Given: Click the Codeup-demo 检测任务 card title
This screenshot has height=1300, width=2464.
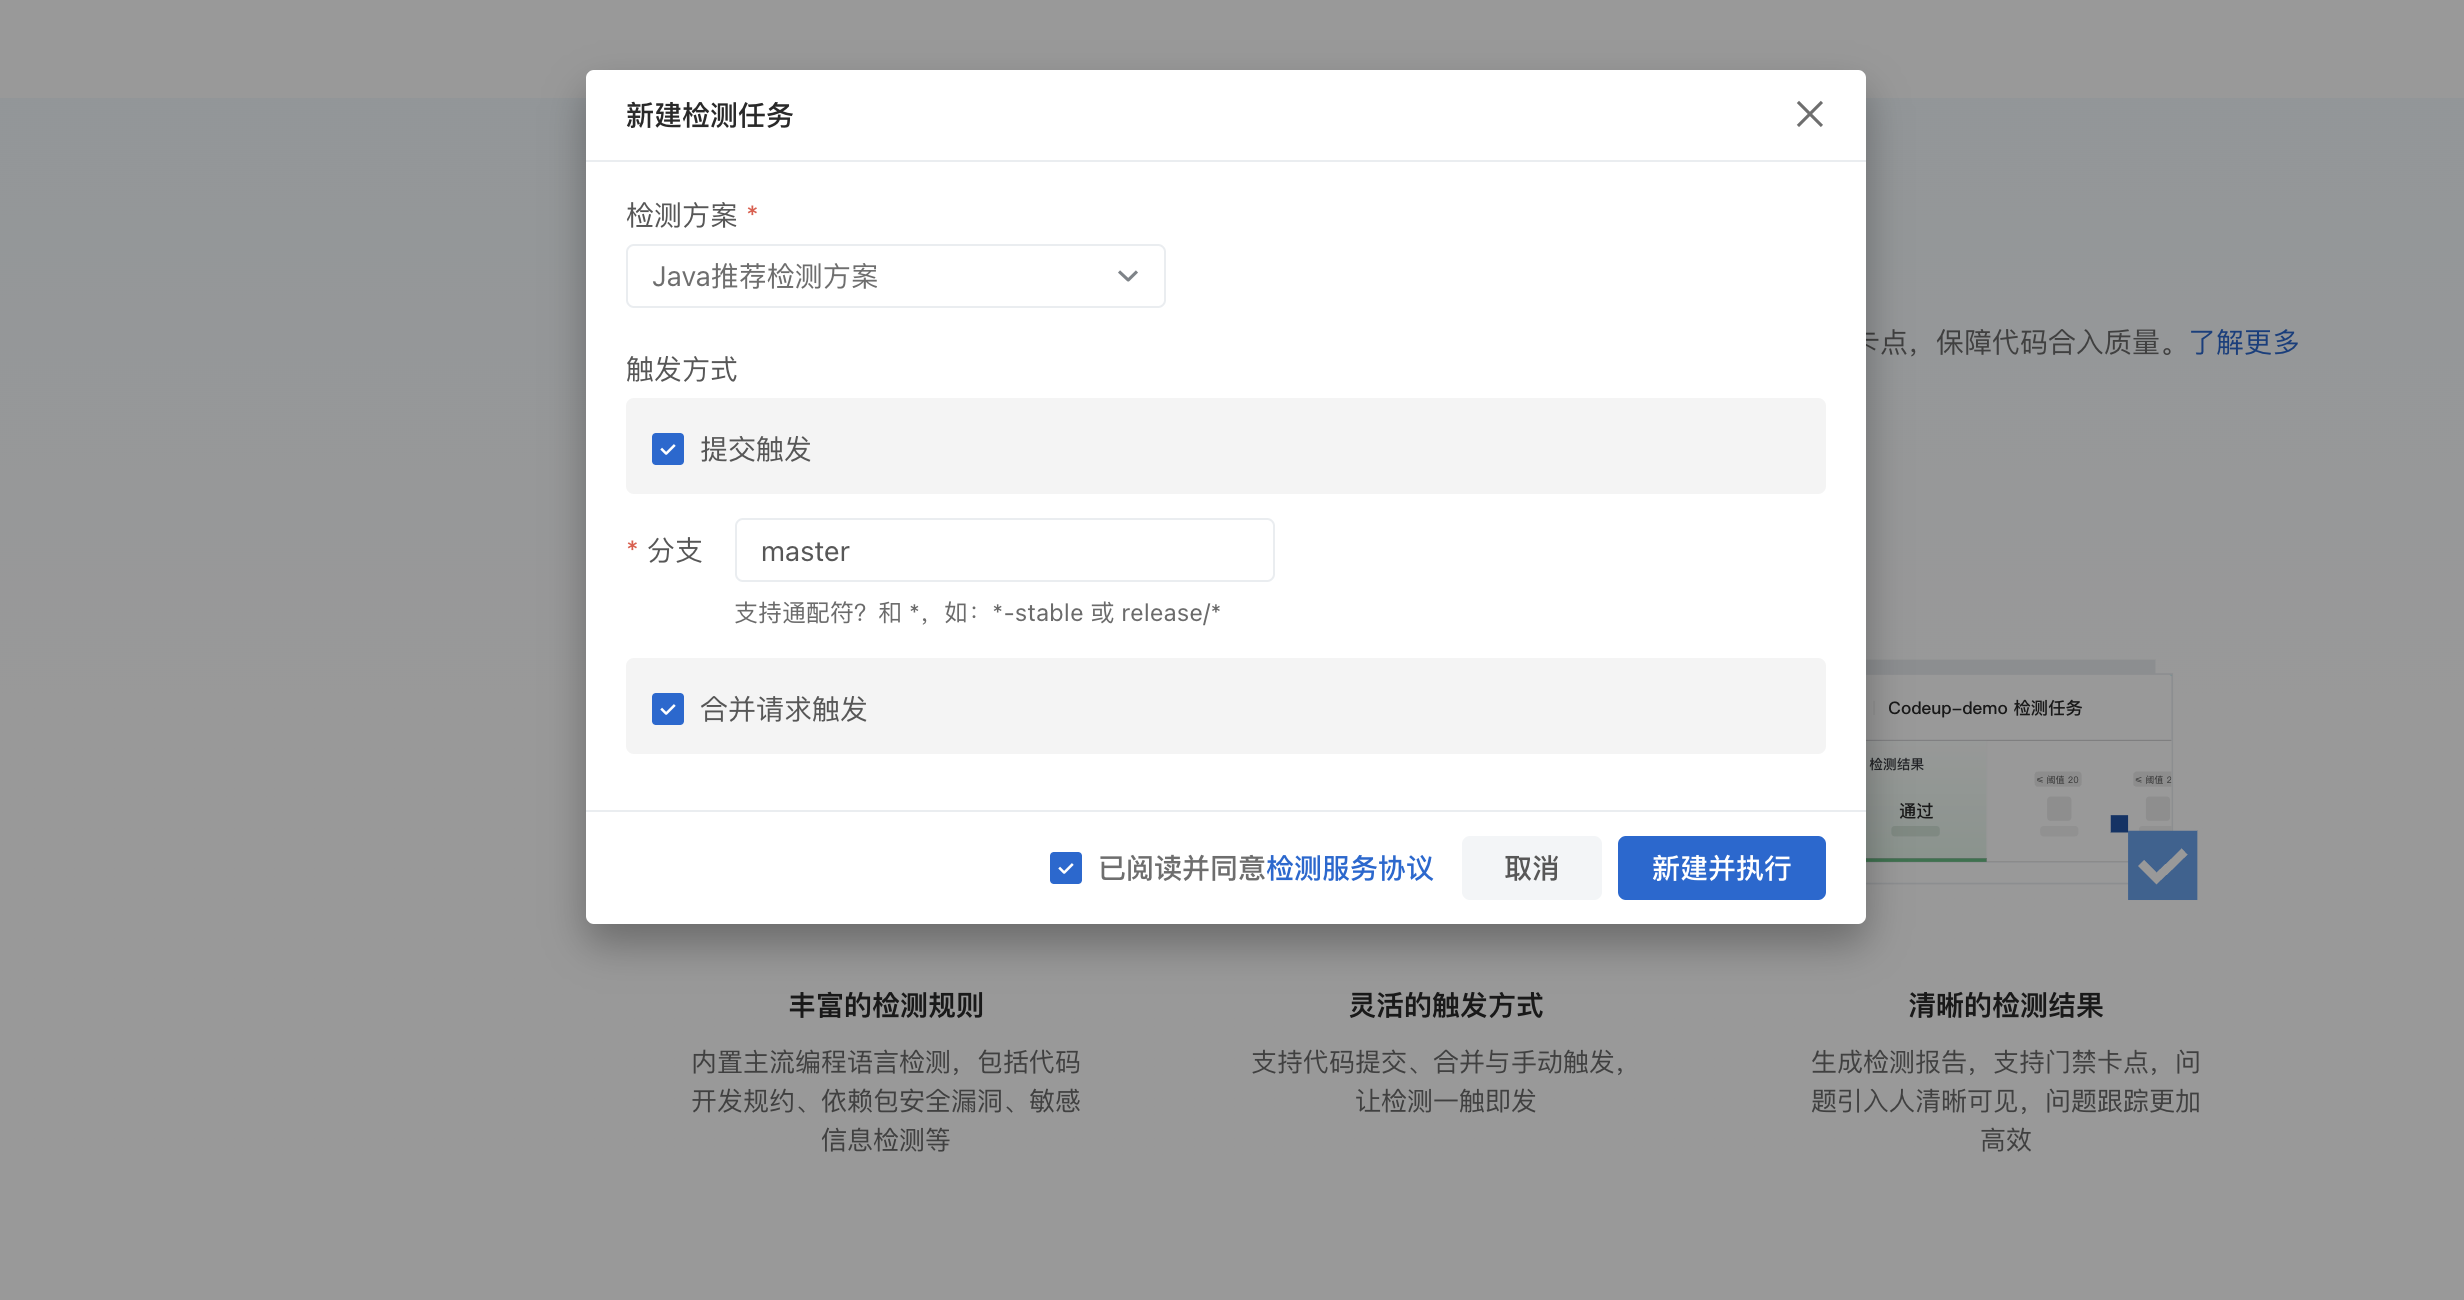Looking at the screenshot, I should coord(1985,708).
